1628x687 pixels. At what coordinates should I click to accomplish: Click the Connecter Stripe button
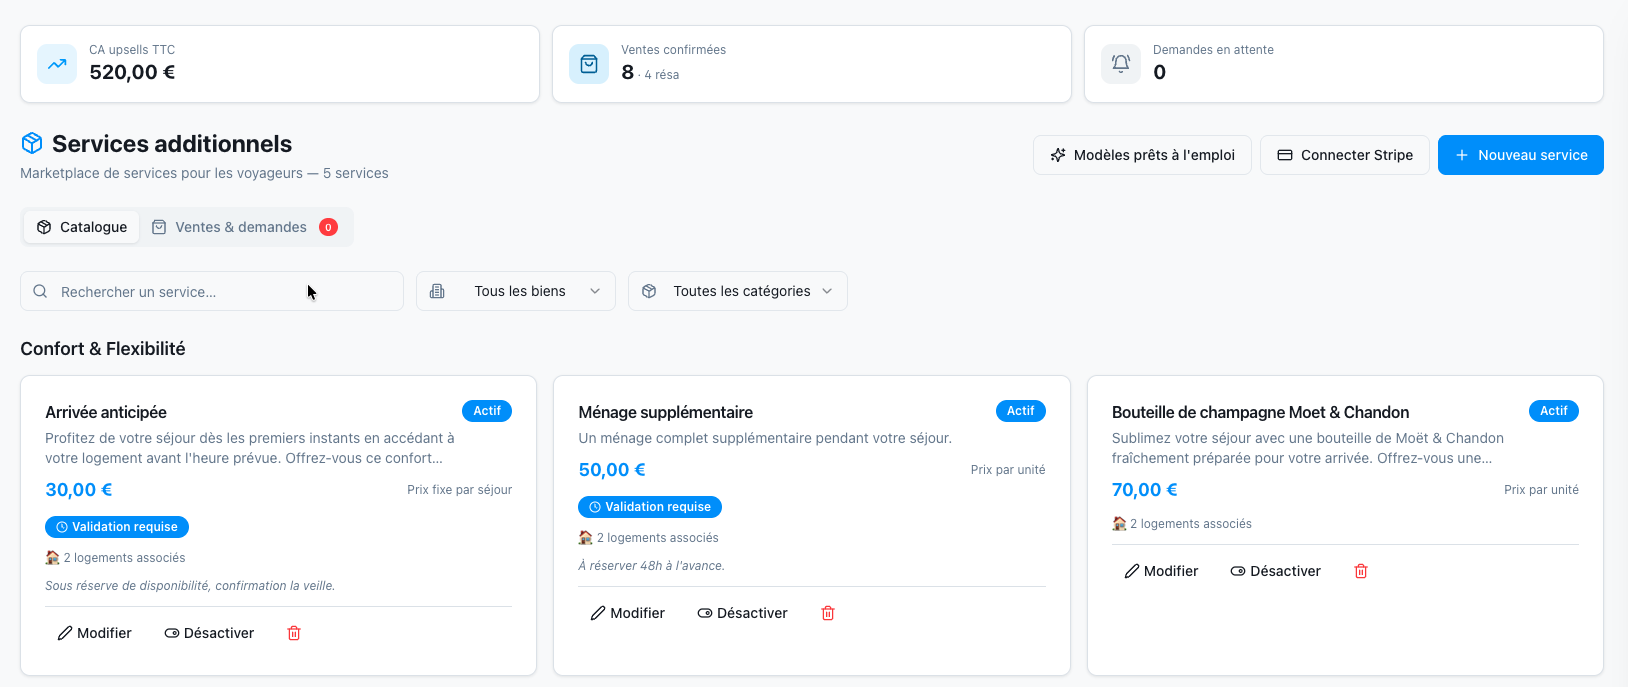(x=1345, y=155)
